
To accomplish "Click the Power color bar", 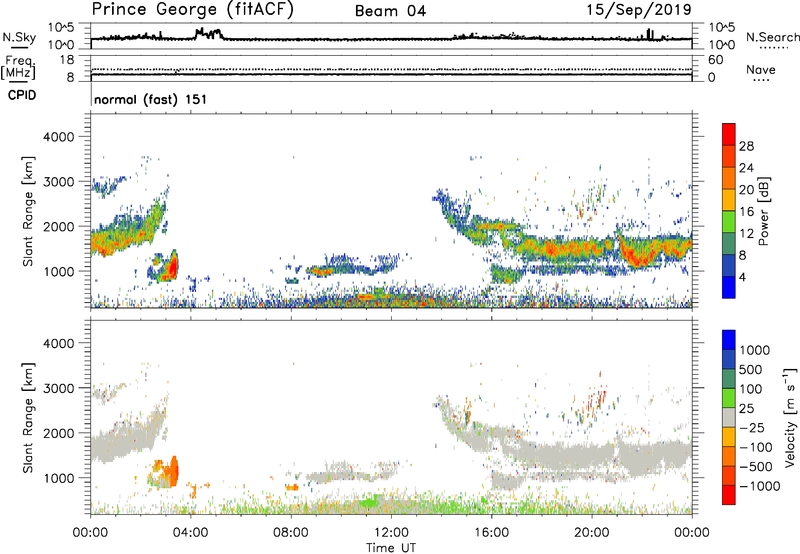I will click(729, 211).
